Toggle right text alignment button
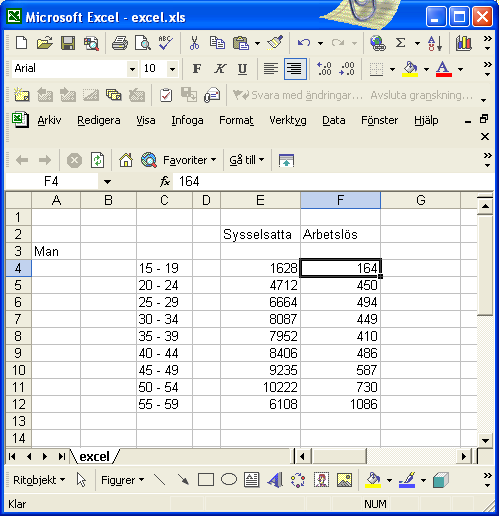The image size is (499, 516). point(295,69)
